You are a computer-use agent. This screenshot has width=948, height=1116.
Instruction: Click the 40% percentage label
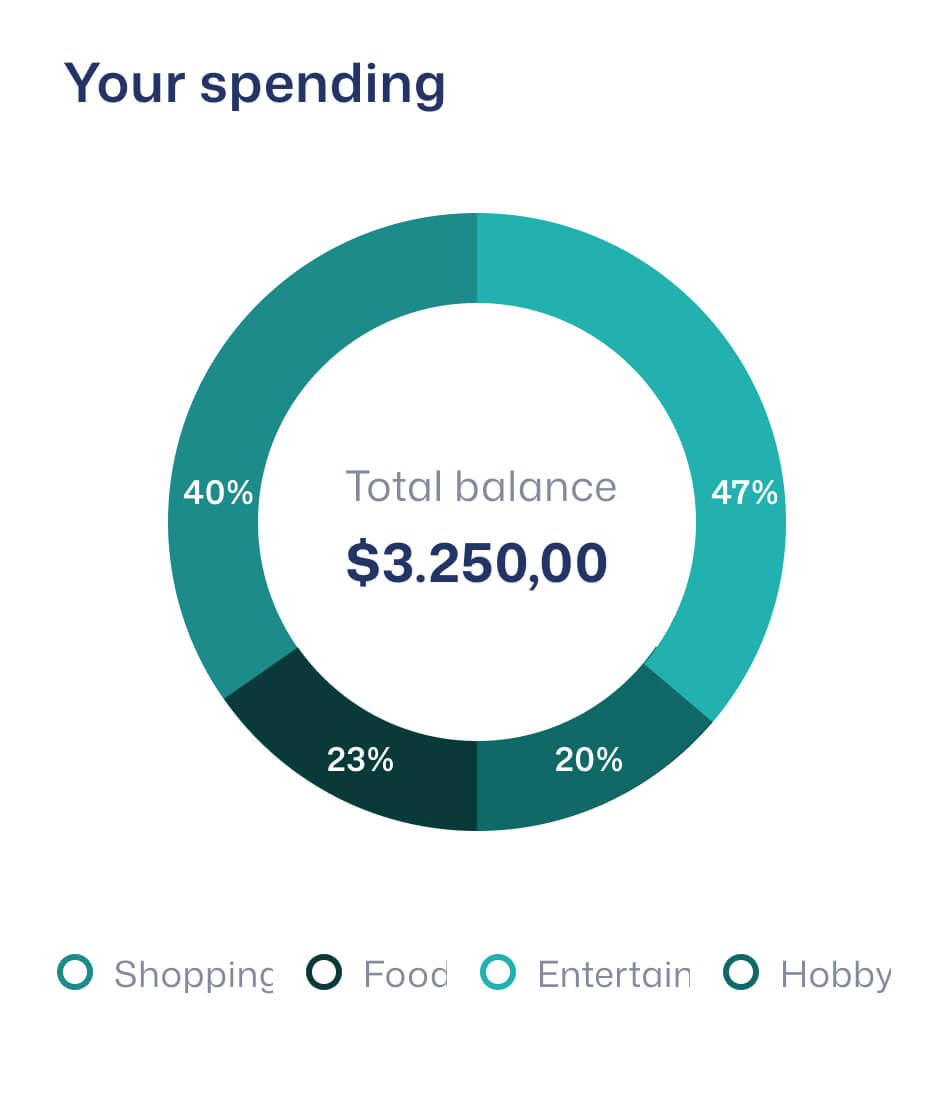tap(218, 492)
